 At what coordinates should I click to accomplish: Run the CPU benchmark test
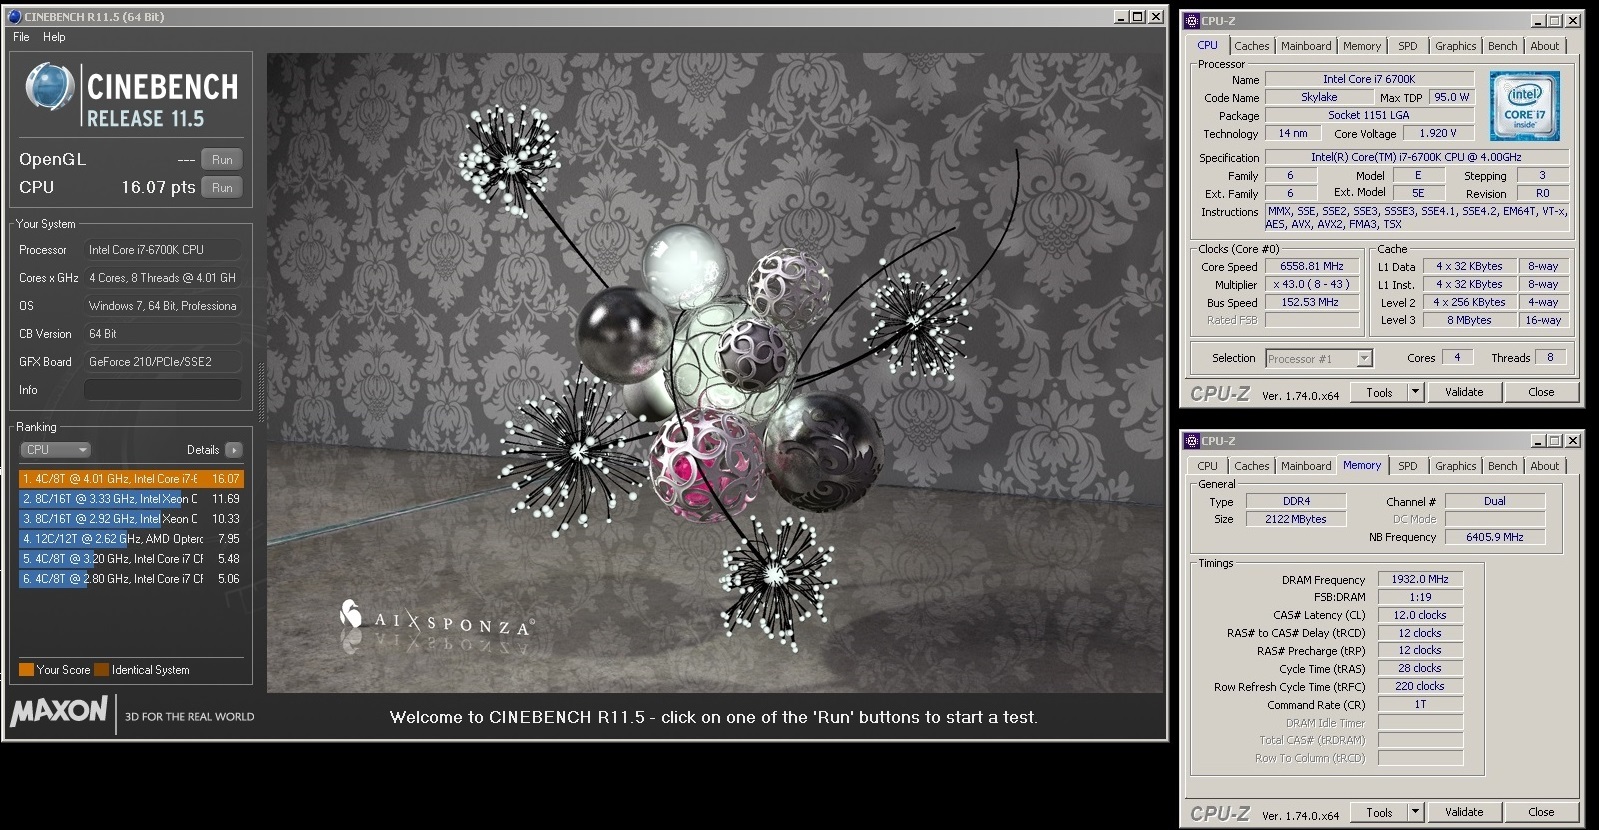tap(222, 187)
